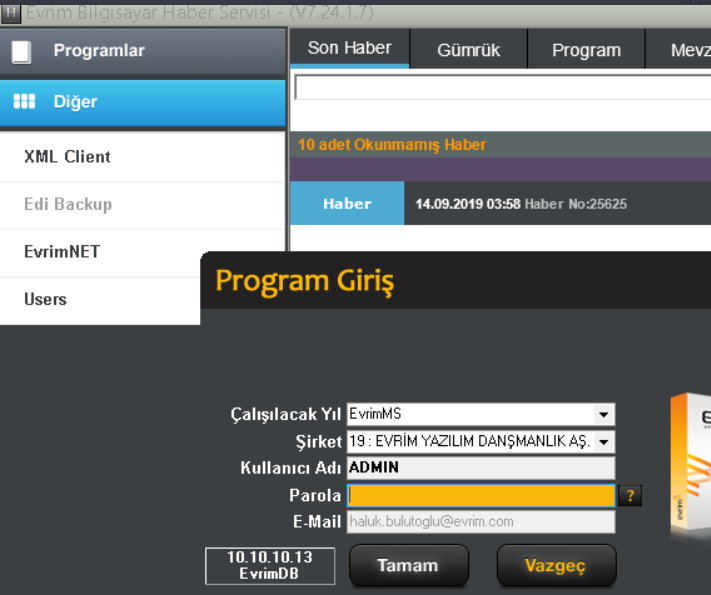Image resolution: width=711 pixels, height=595 pixels.
Task: Expand the Çalışılacak Yıl dropdown arrow
Action: (604, 415)
